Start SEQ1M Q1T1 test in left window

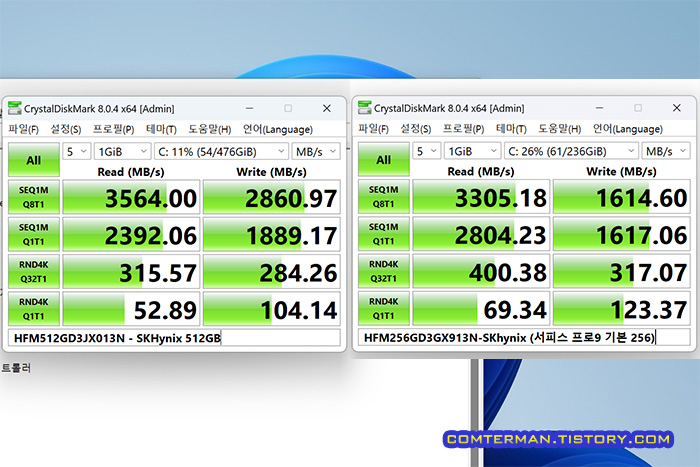coord(34,235)
